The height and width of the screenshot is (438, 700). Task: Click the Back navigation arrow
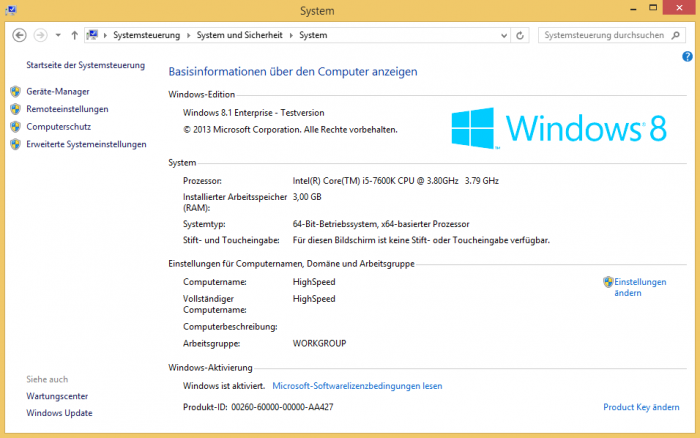(19, 35)
